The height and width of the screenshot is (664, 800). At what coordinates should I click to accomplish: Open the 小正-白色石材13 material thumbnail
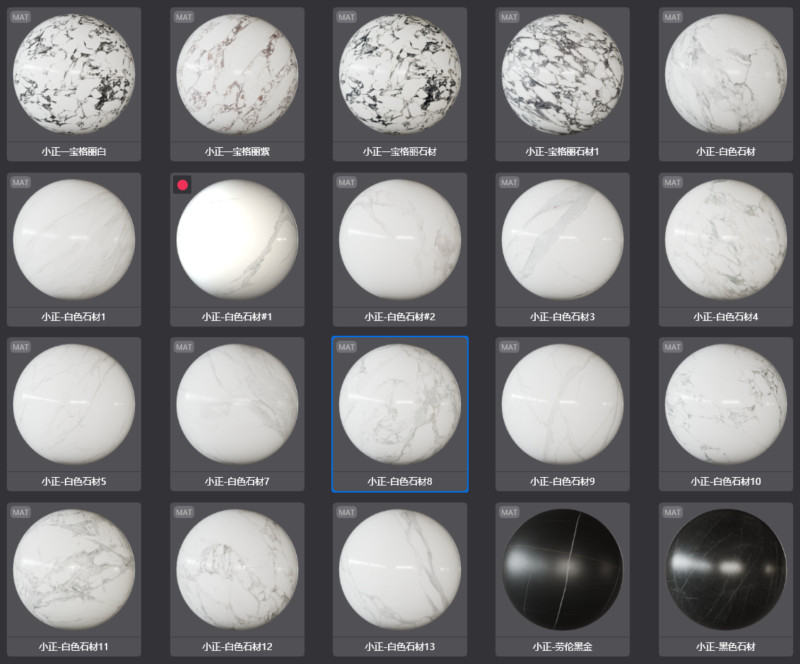click(x=400, y=570)
